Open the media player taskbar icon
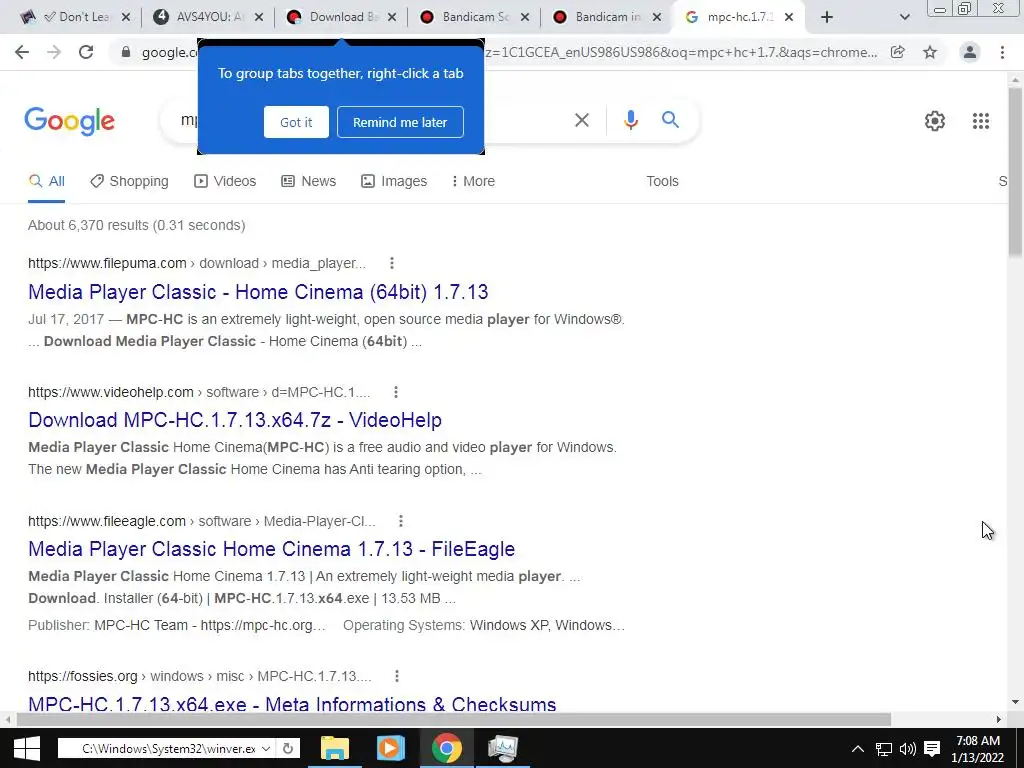The height and width of the screenshot is (768, 1024). [391, 748]
